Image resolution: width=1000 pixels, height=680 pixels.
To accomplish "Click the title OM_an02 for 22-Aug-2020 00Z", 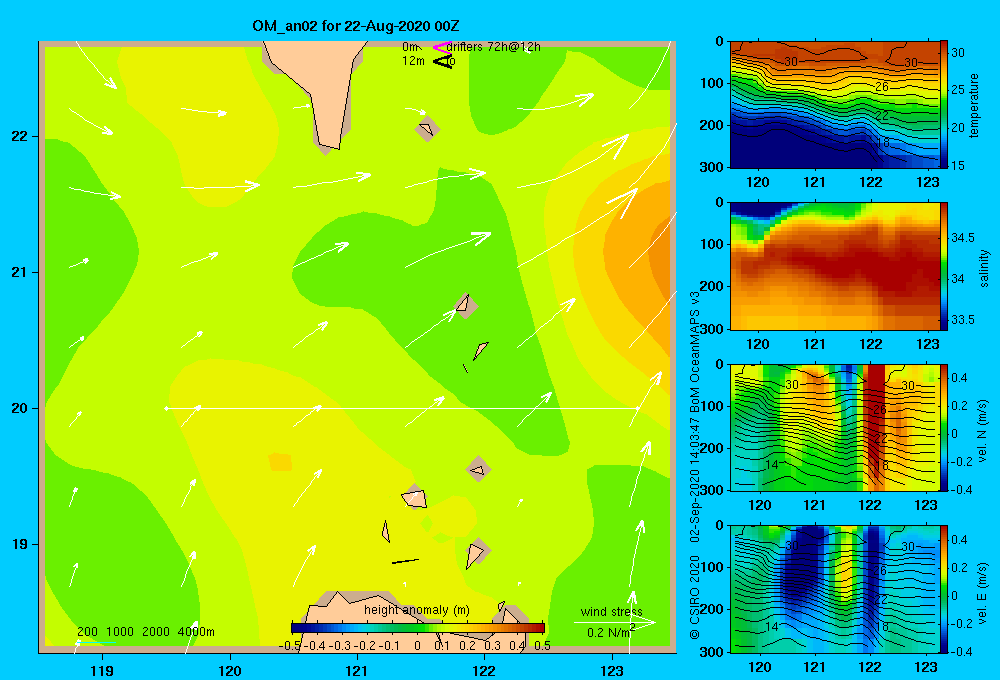I will pyautogui.click(x=355, y=26).
